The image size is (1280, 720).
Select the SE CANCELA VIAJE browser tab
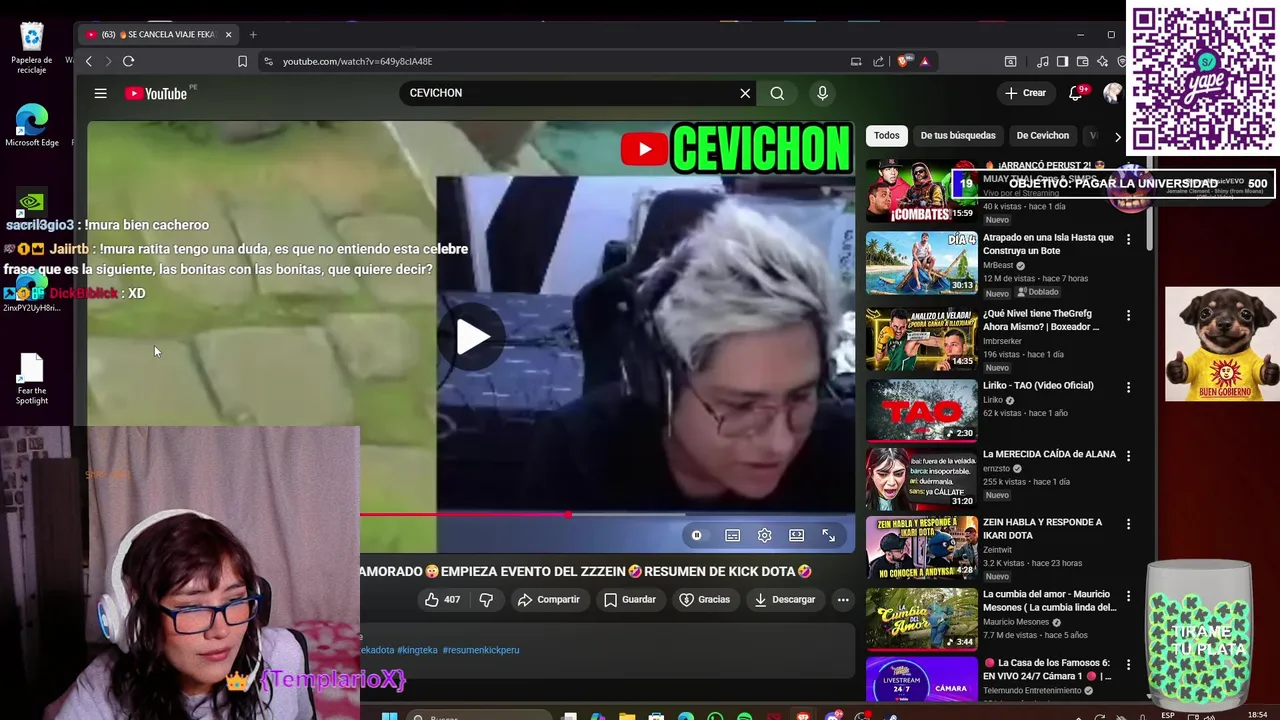pyautogui.click(x=158, y=35)
